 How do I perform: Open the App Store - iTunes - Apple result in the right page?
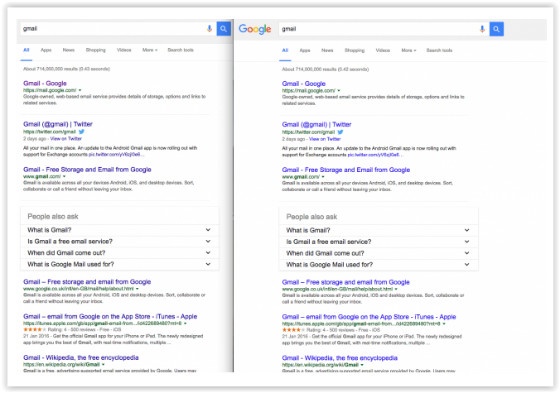[x=369, y=317]
